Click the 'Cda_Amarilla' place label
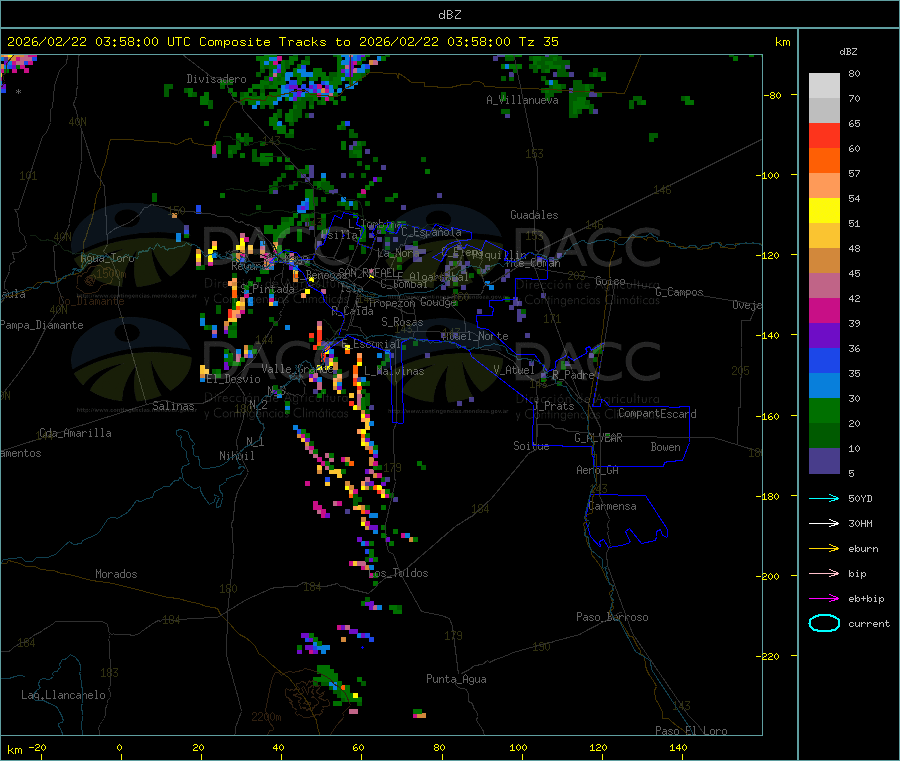This screenshot has width=900, height=761. coord(75,433)
